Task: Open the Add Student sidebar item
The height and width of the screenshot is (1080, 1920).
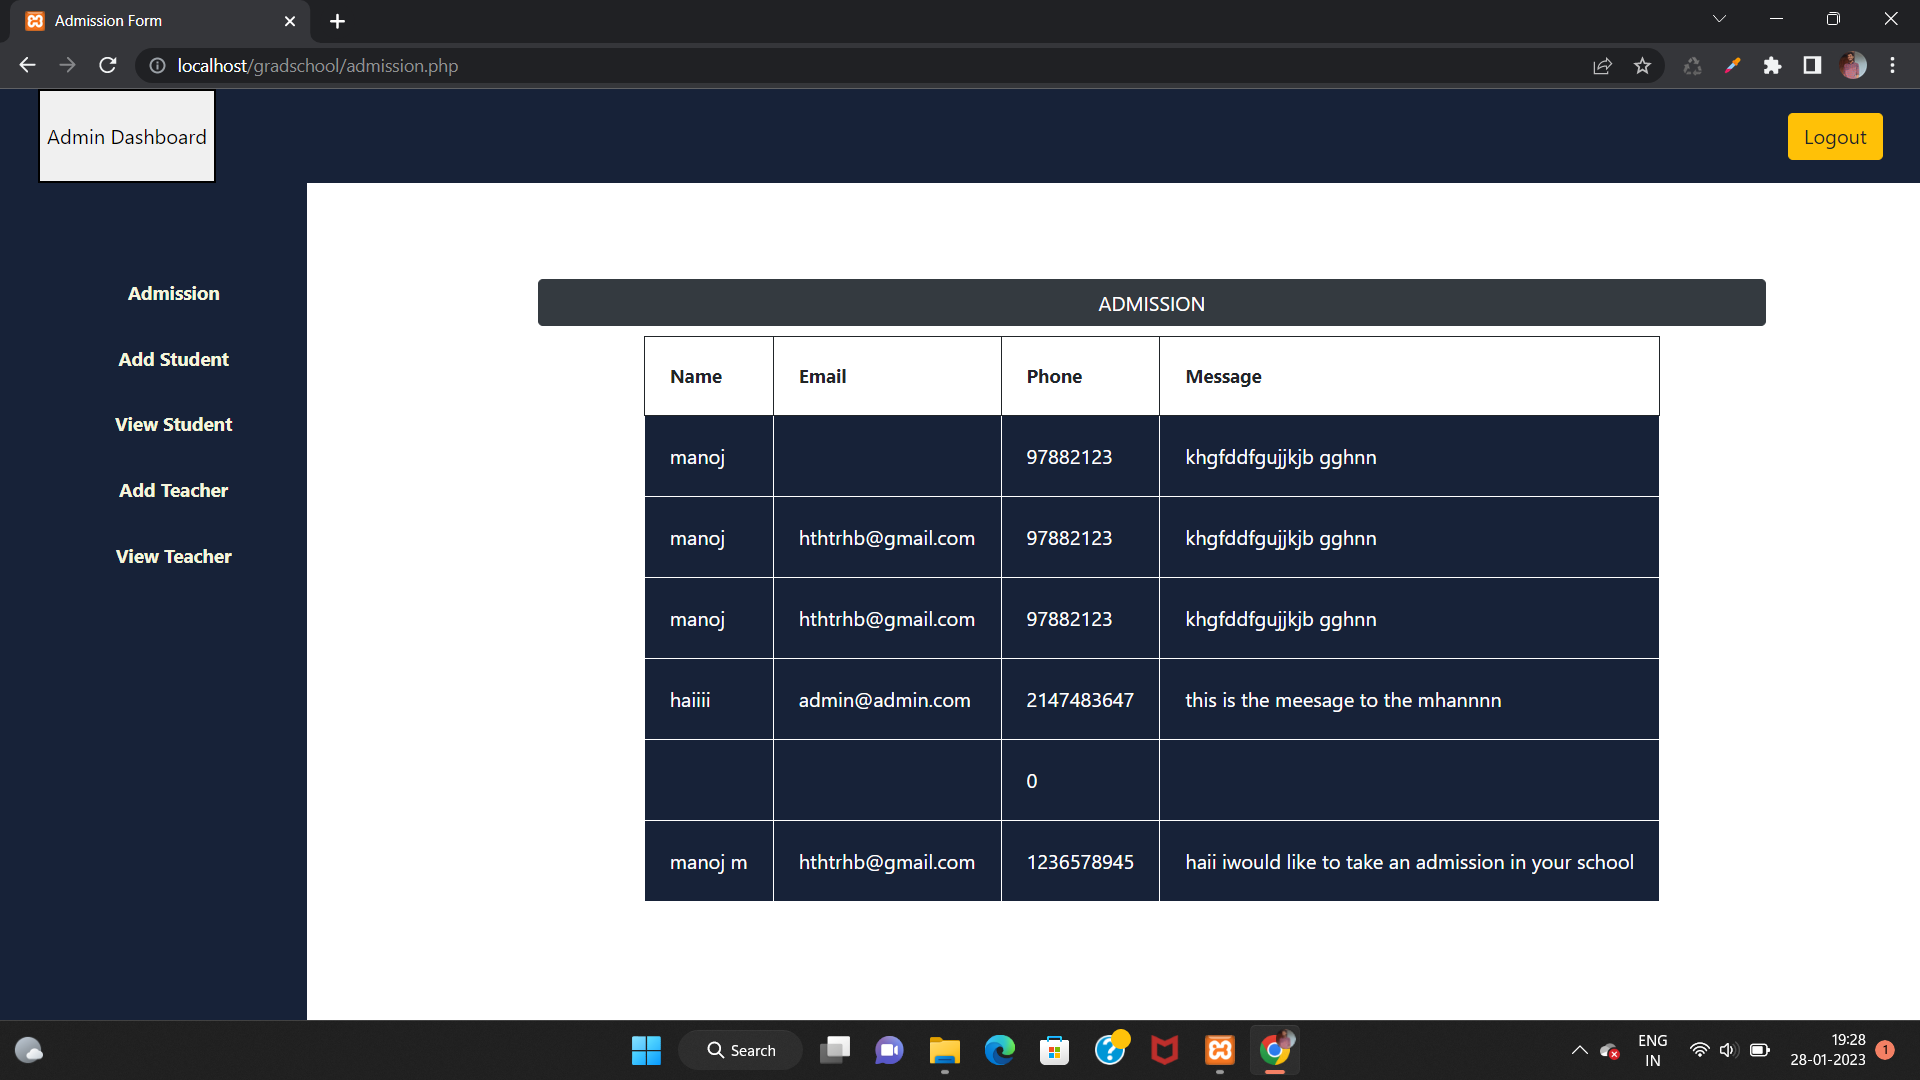Action: click(x=173, y=359)
